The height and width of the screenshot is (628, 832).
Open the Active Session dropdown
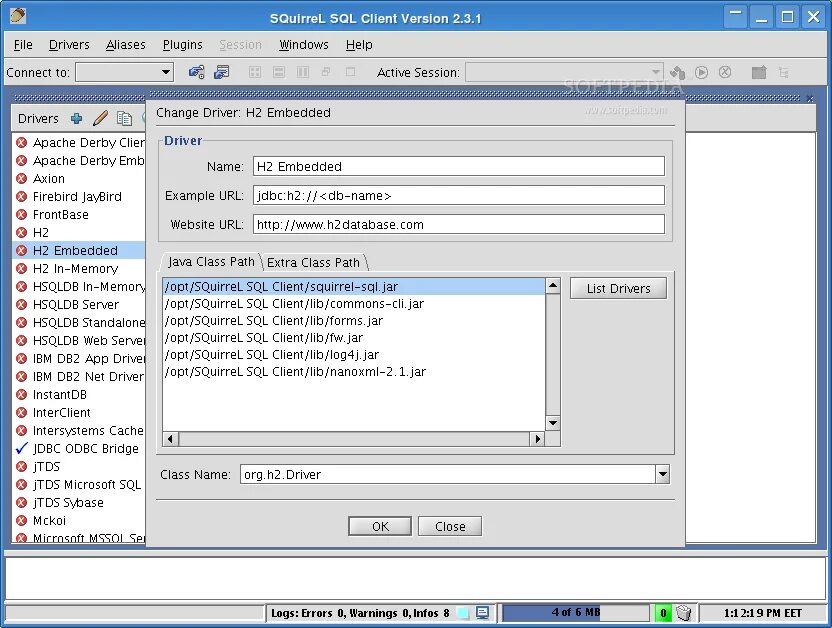pyautogui.click(x=655, y=72)
